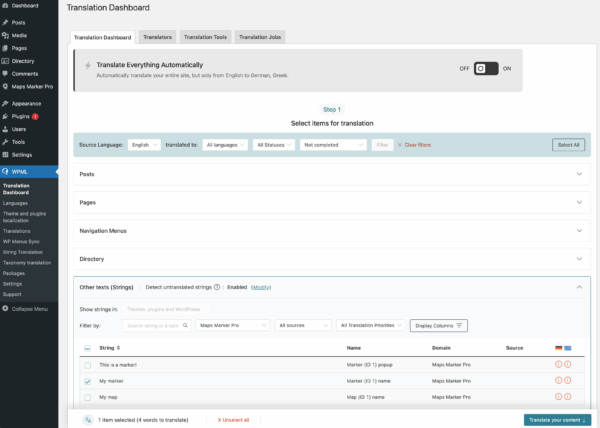Open Posts from the sidebar icon
This screenshot has height=428, width=600.
[6, 21]
